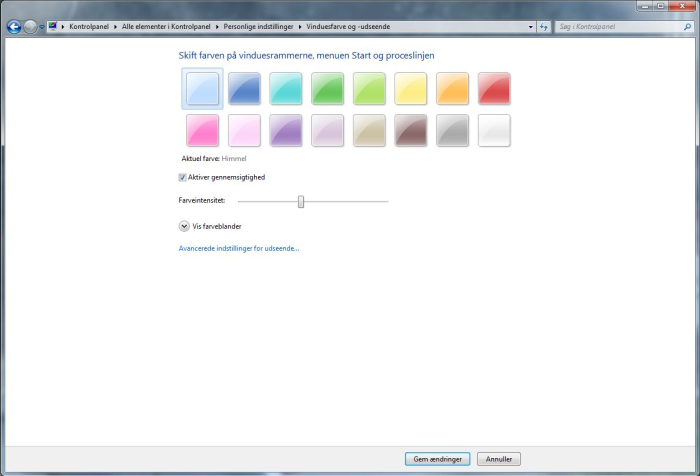Open Avancerede indstillinger for udseende link
Image resolution: width=700 pixels, height=476 pixels.
(x=239, y=248)
